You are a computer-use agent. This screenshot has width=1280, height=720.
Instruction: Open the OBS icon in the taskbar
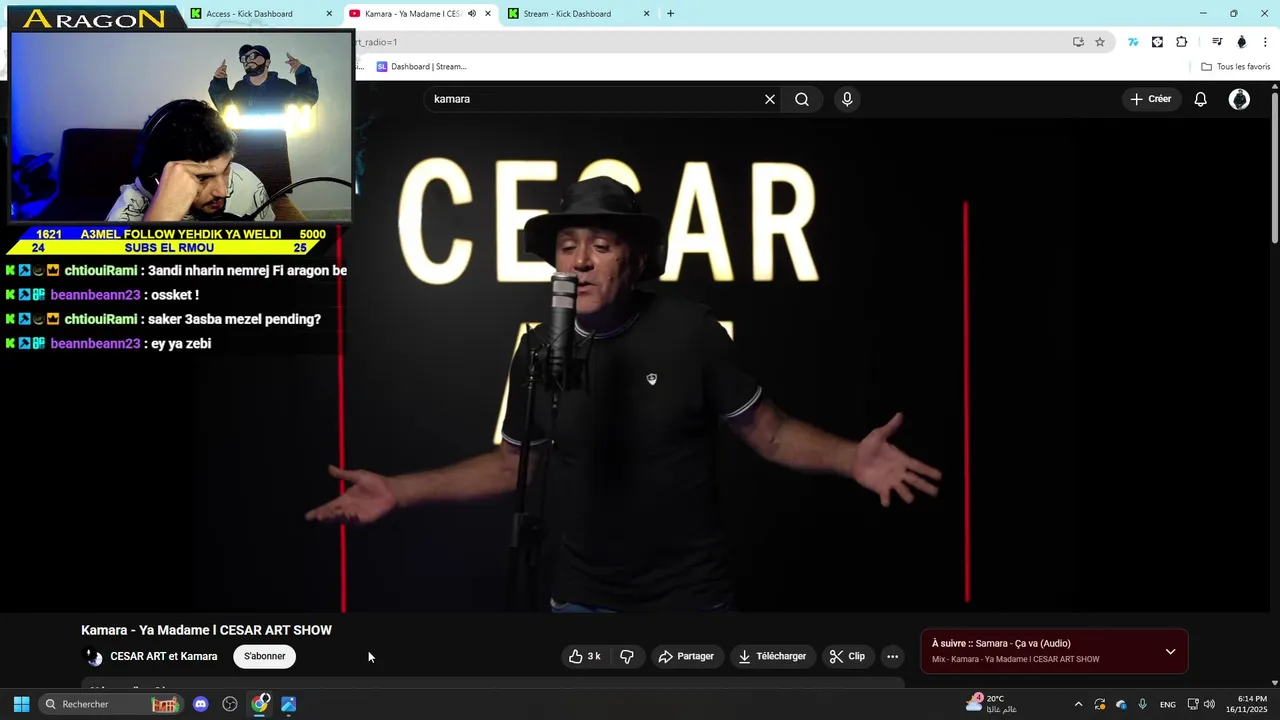point(230,704)
